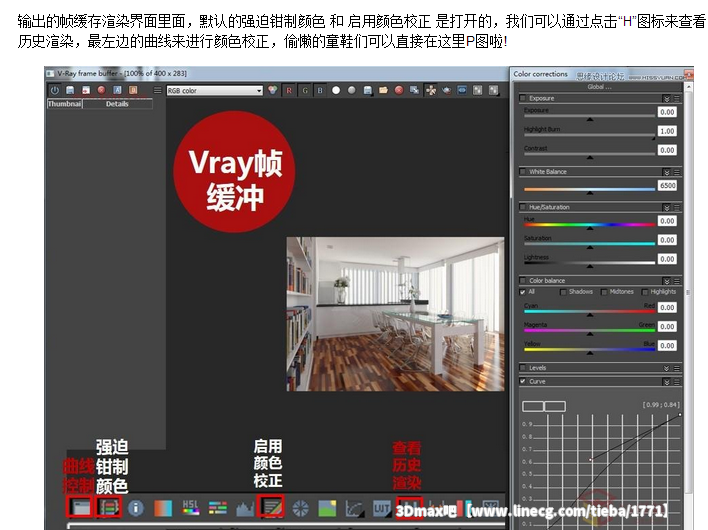Click the rendered dining room image
The width and height of the screenshot is (708, 530).
[395, 314]
